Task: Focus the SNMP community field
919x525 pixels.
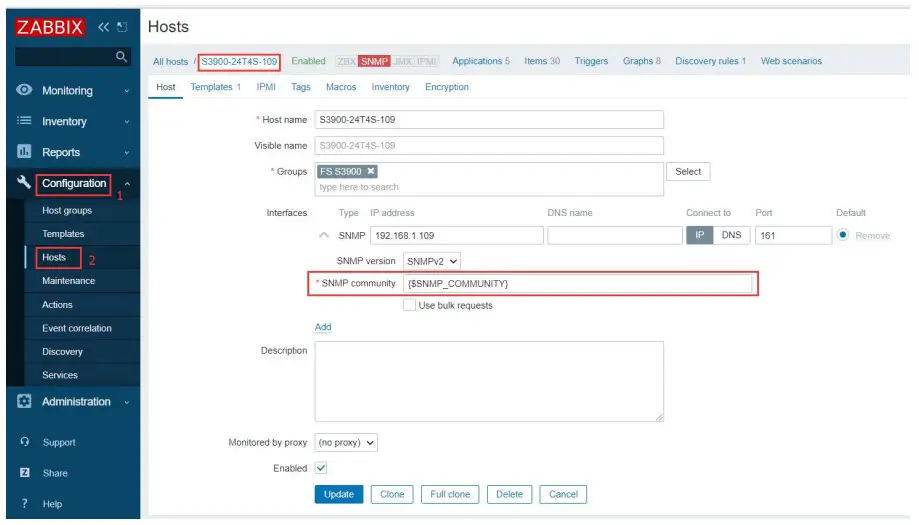Action: point(577,284)
